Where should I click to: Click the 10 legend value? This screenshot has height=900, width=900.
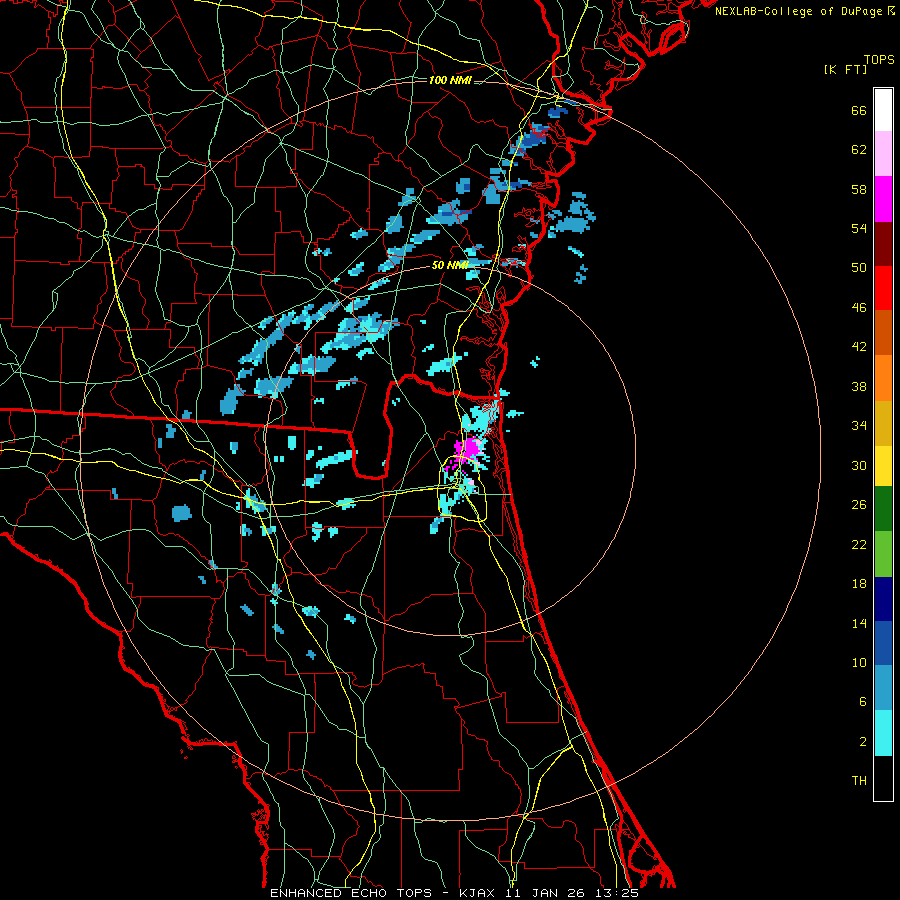[x=859, y=662]
